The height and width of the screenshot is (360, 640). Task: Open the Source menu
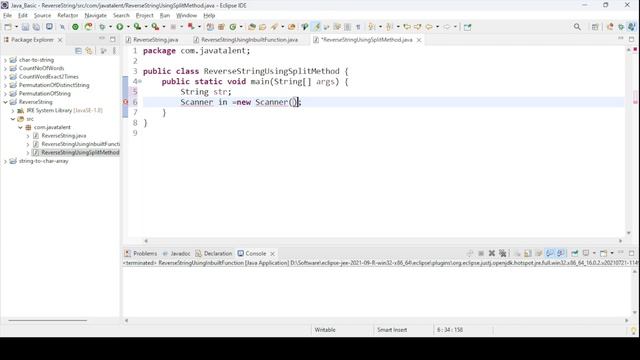42,16
